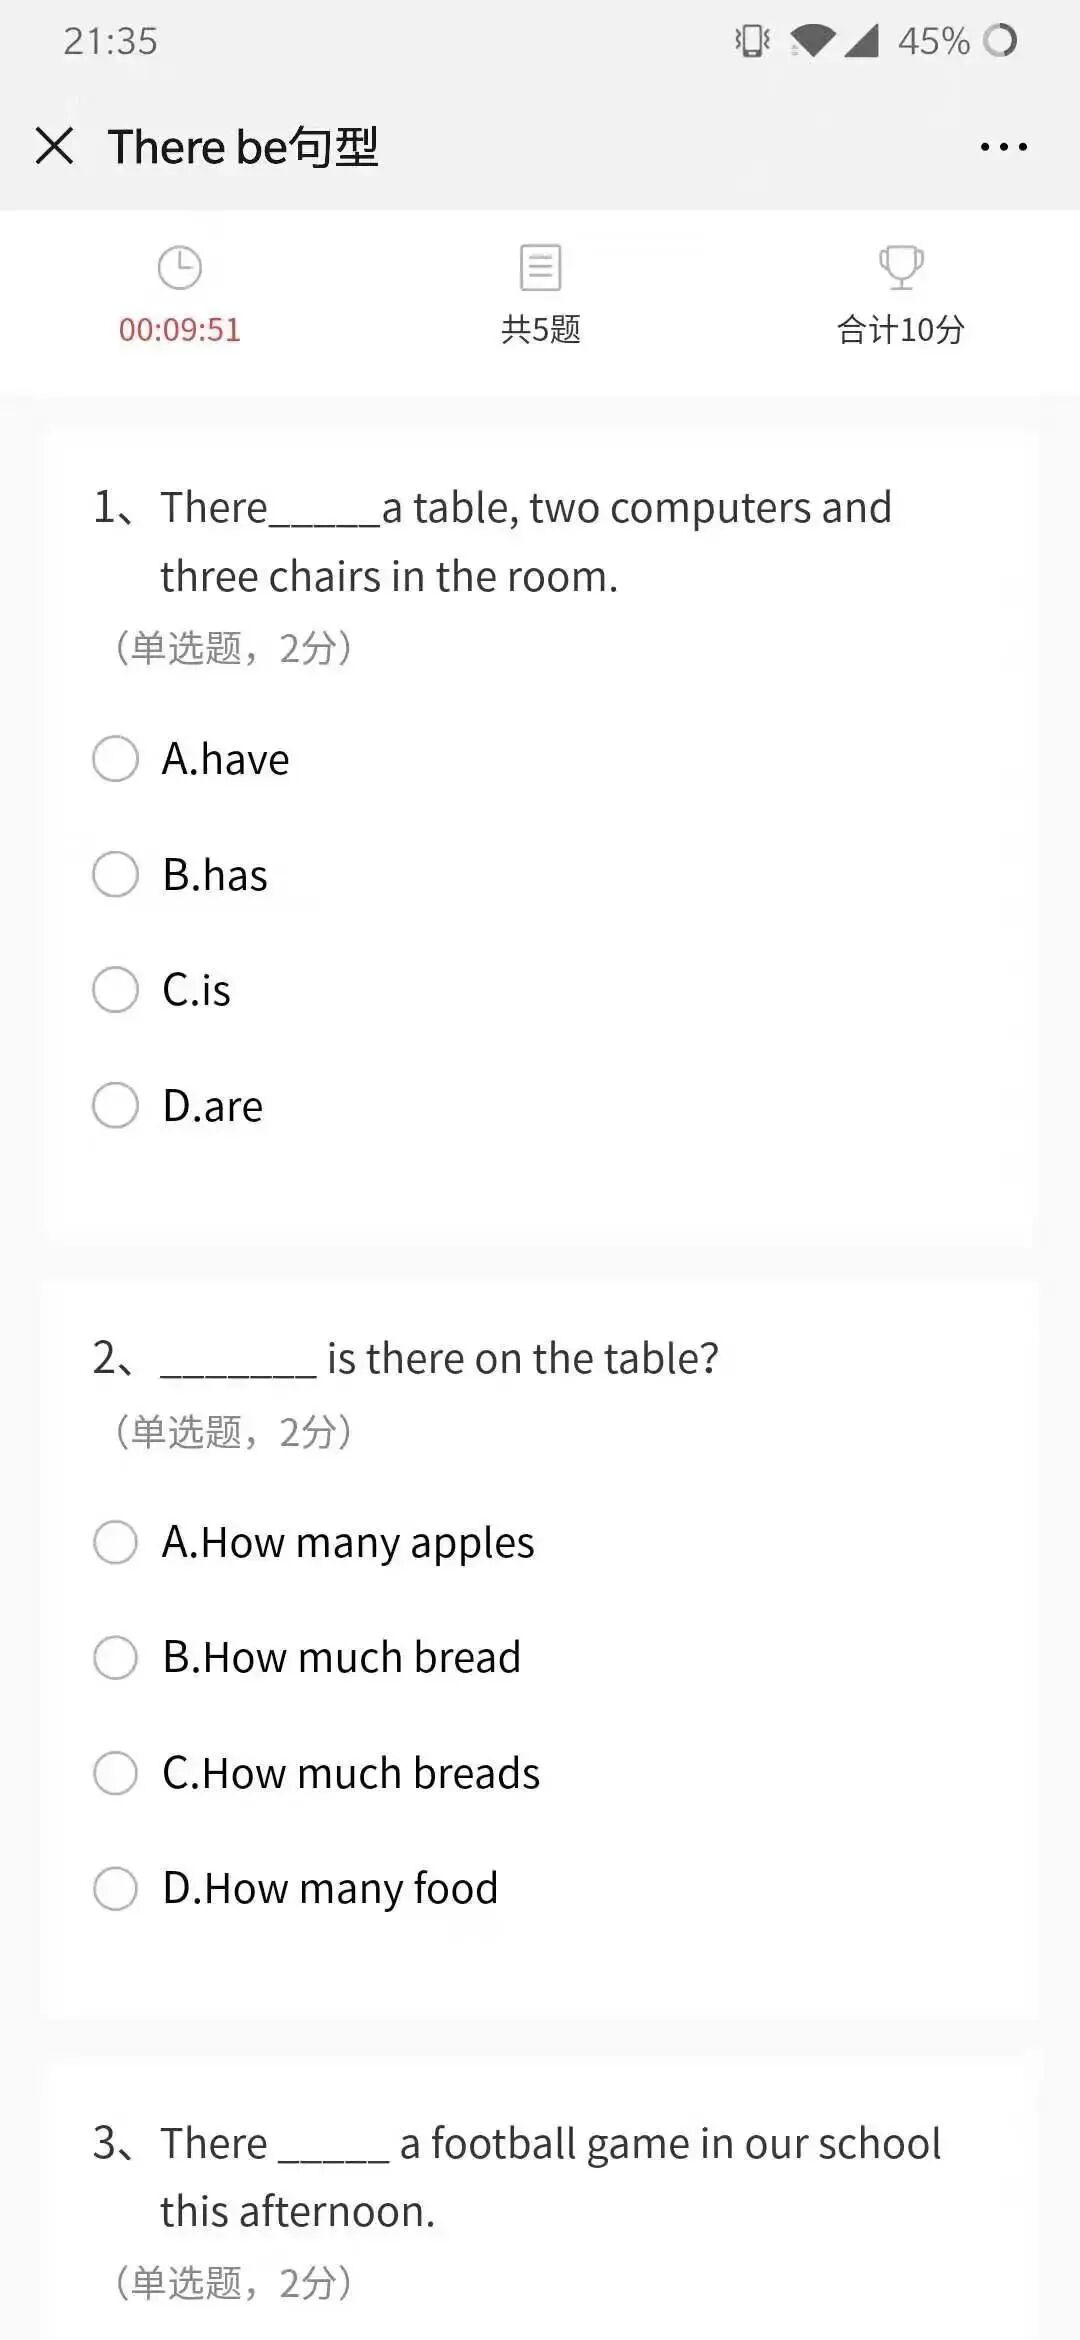Choose B.How much bread option

coord(116,1658)
